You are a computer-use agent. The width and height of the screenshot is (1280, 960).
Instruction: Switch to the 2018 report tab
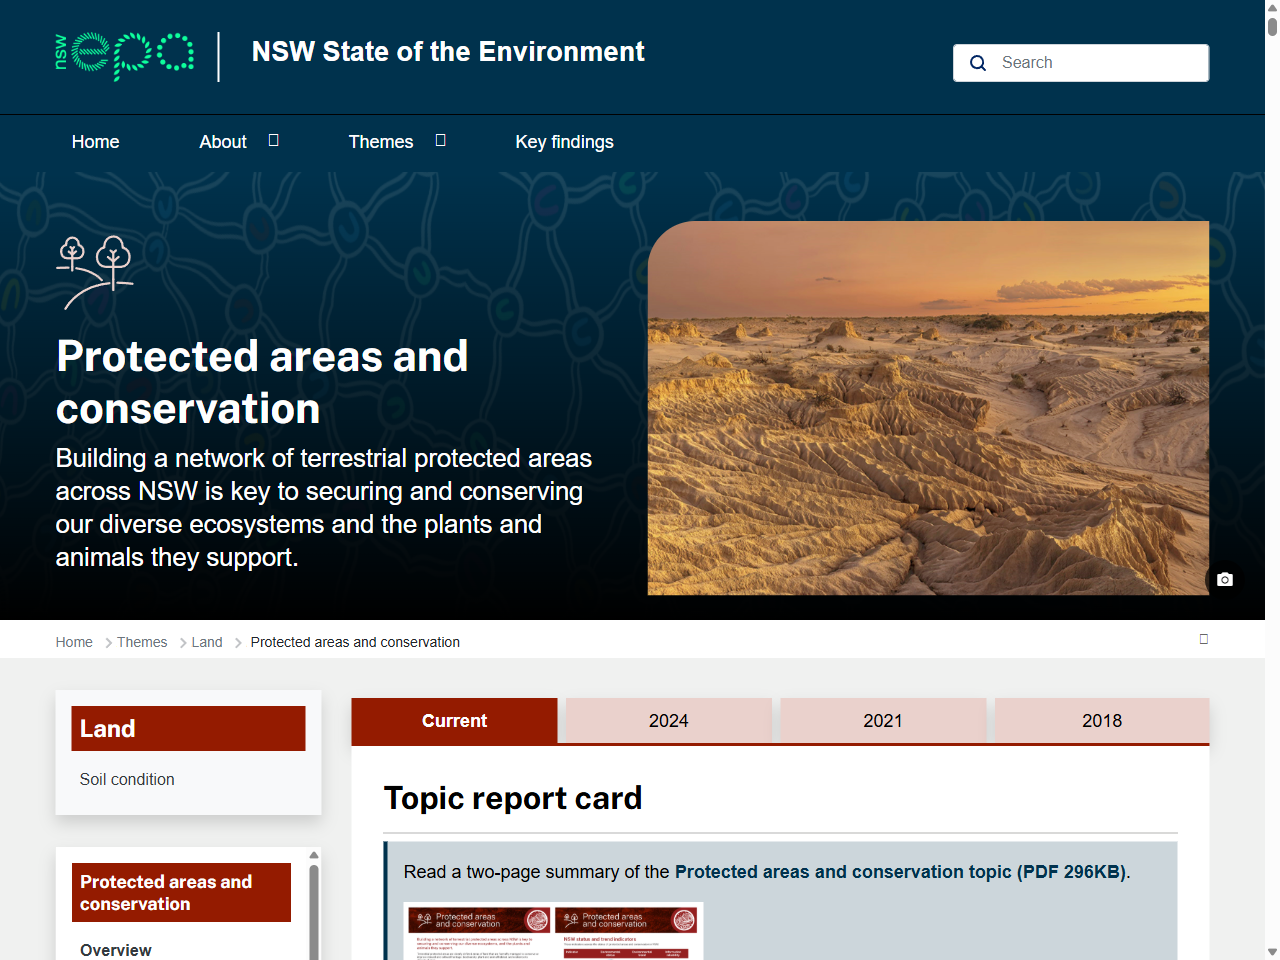pyautogui.click(x=1102, y=720)
